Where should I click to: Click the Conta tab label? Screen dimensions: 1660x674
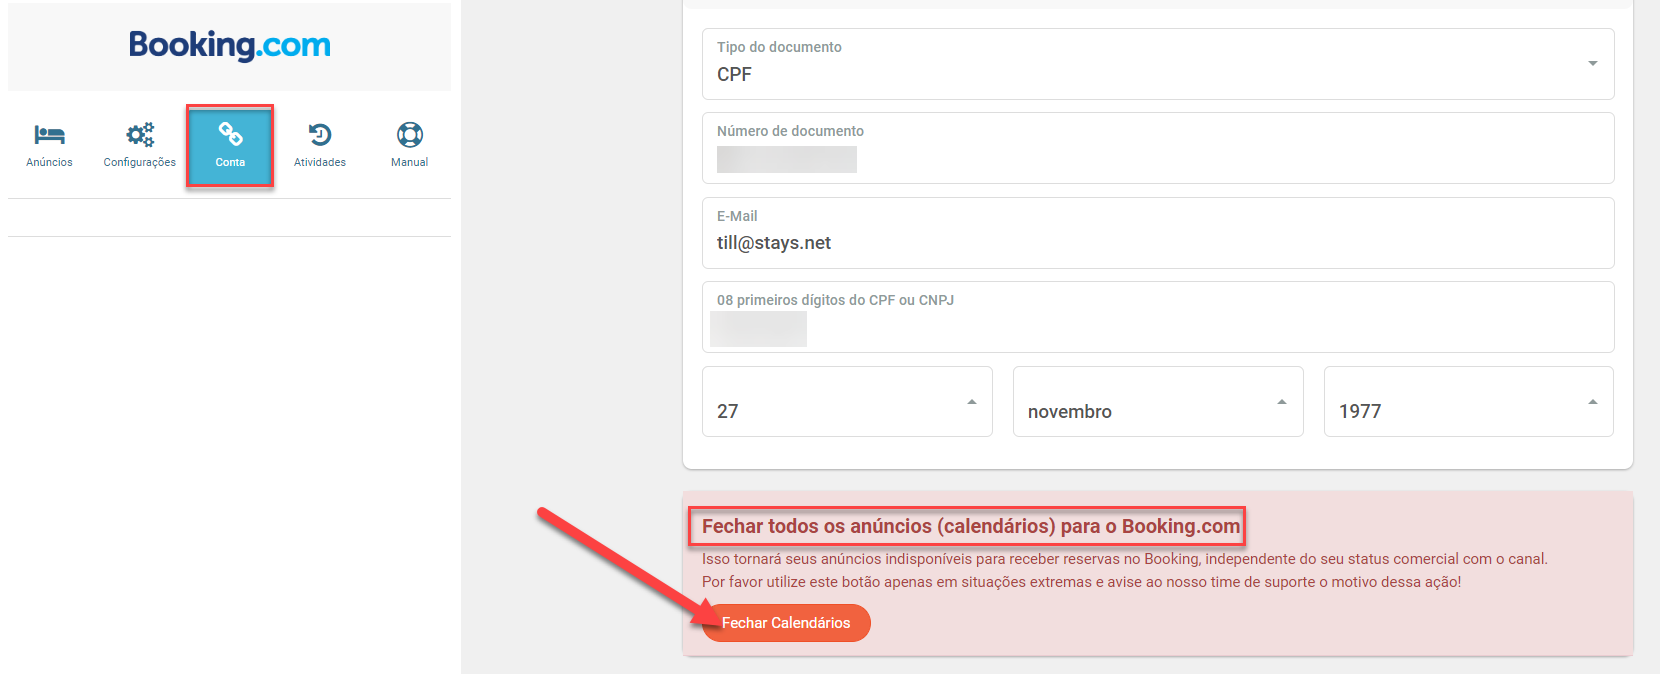point(230,162)
